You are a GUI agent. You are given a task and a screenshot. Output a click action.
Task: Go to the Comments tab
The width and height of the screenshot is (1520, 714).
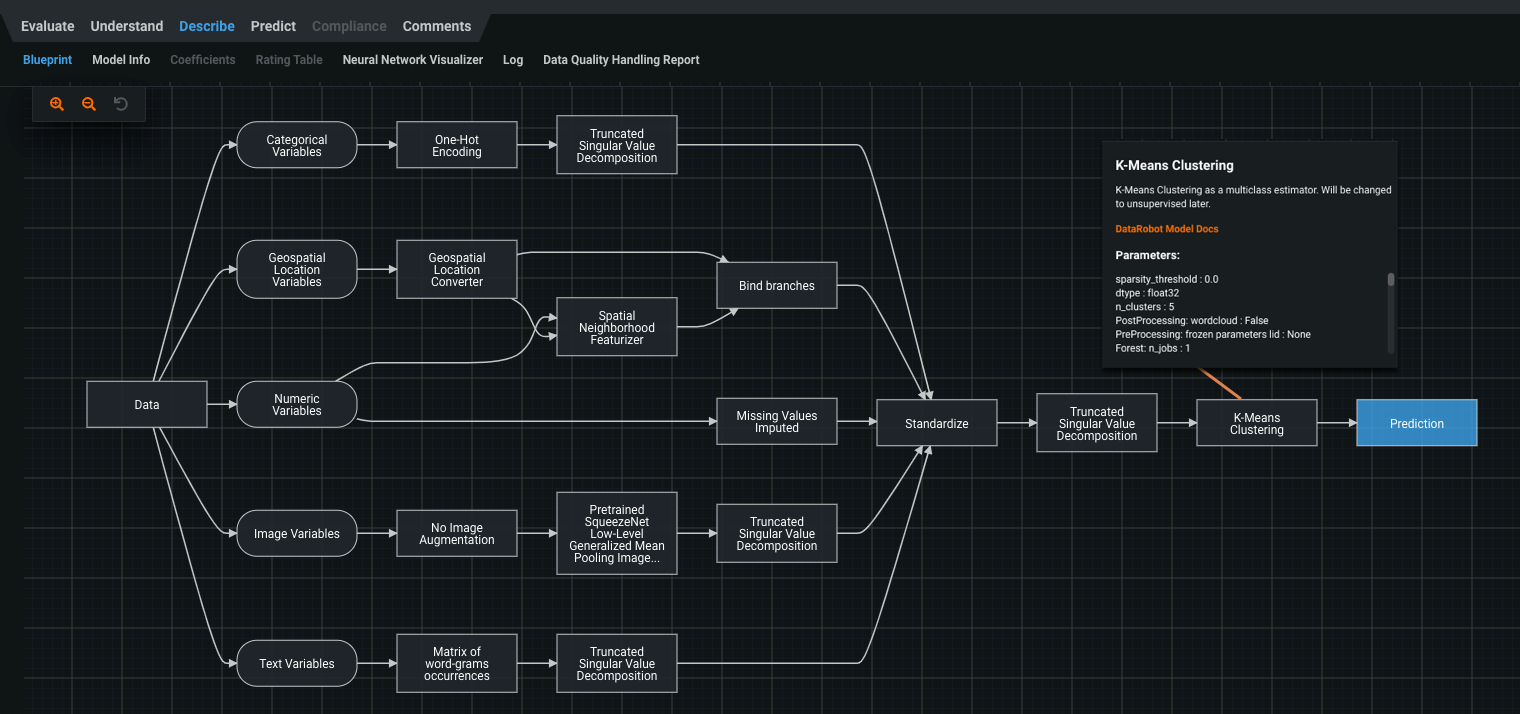[x=437, y=26]
